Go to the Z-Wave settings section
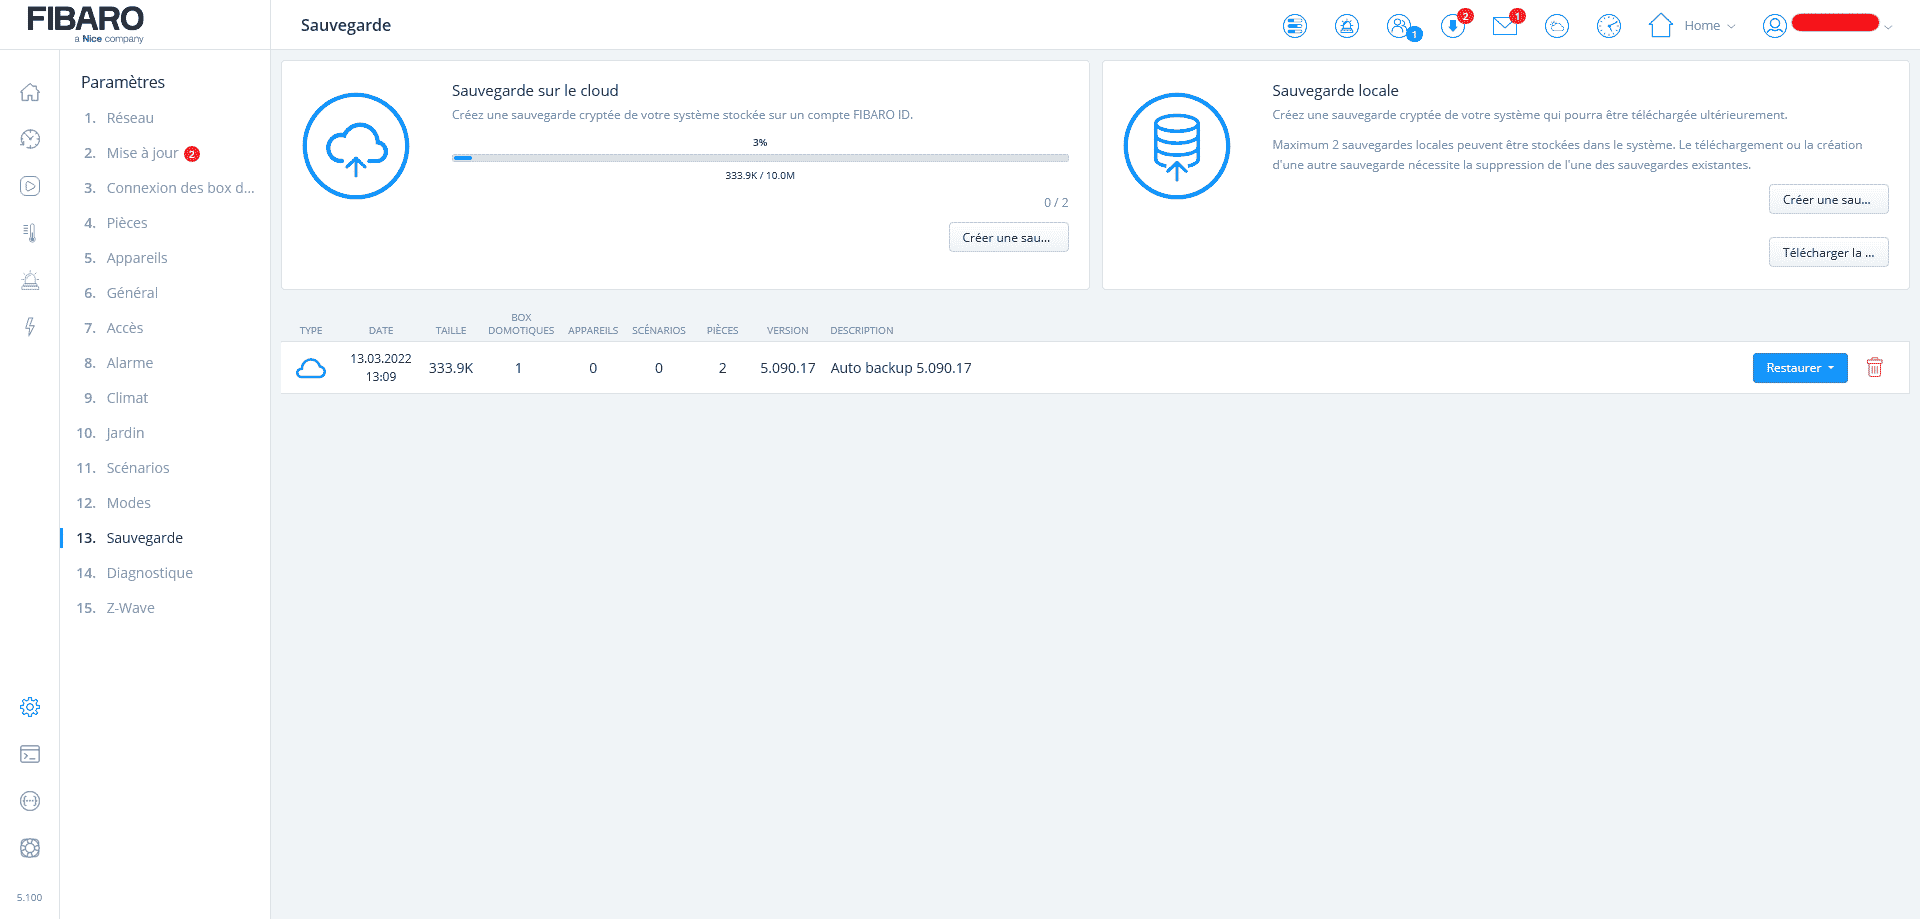 point(130,608)
